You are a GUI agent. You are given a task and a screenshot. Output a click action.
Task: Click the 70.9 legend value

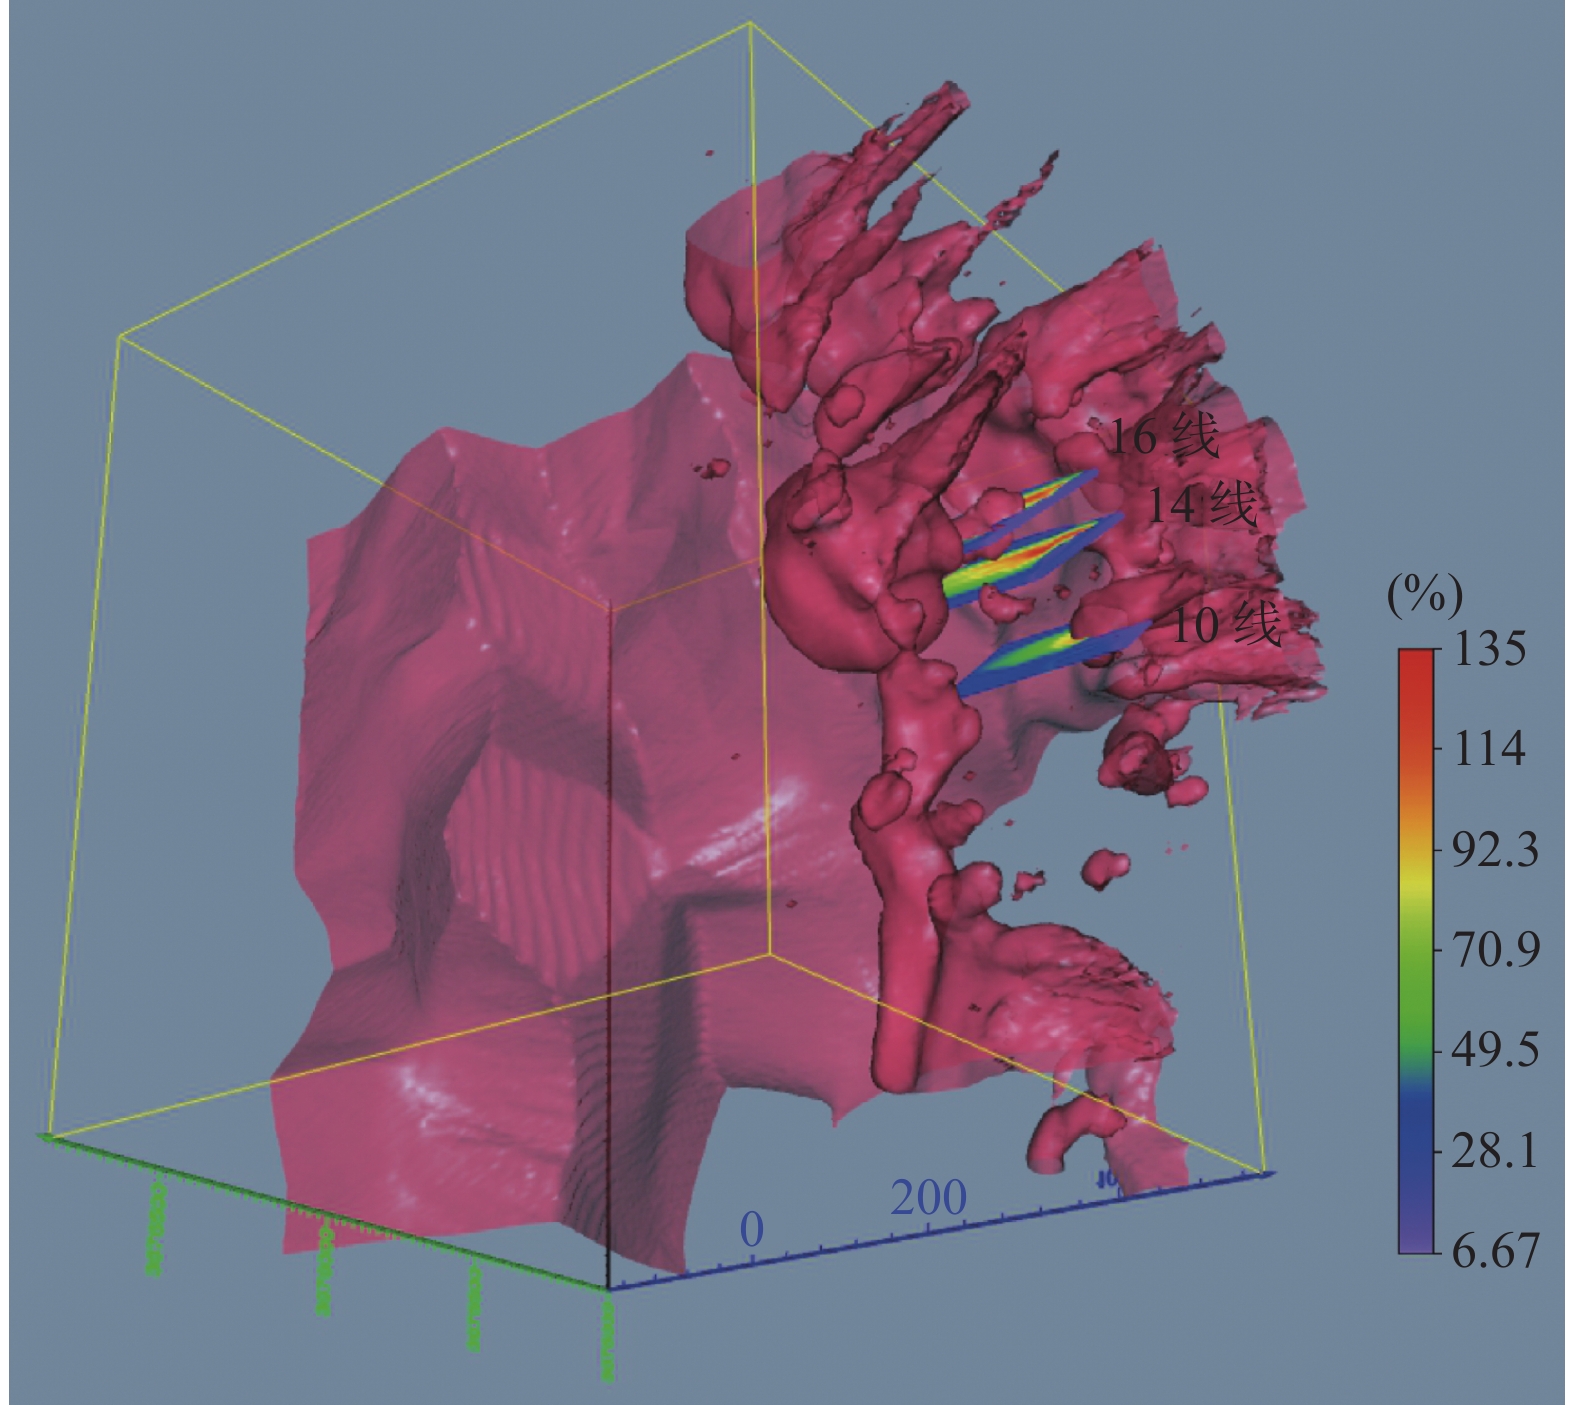click(x=1495, y=950)
